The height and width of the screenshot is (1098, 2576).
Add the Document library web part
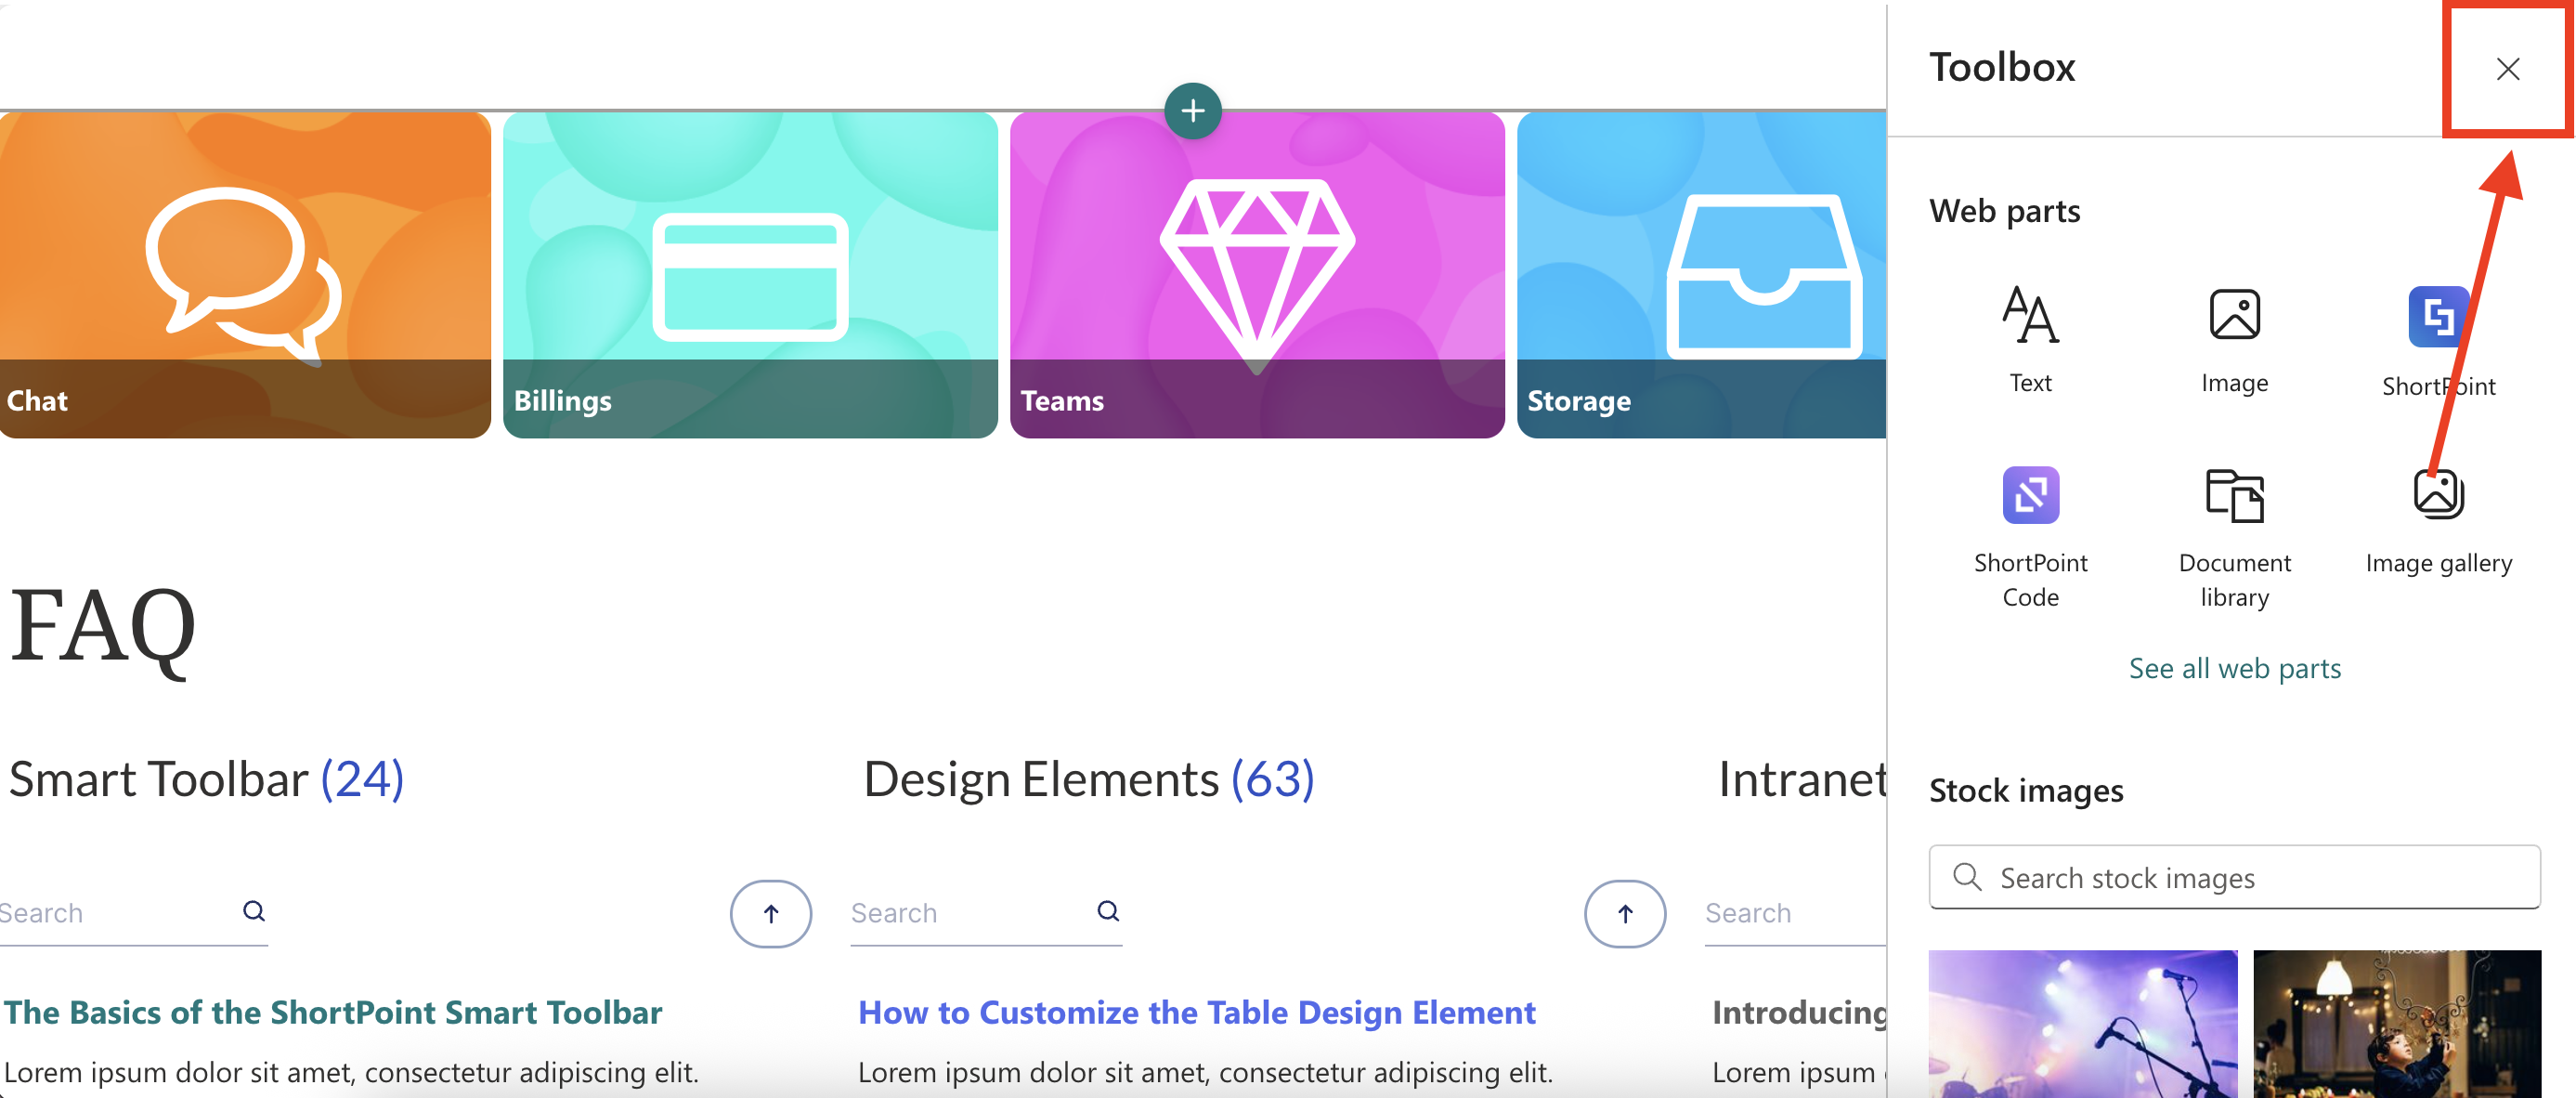coord(2234,496)
